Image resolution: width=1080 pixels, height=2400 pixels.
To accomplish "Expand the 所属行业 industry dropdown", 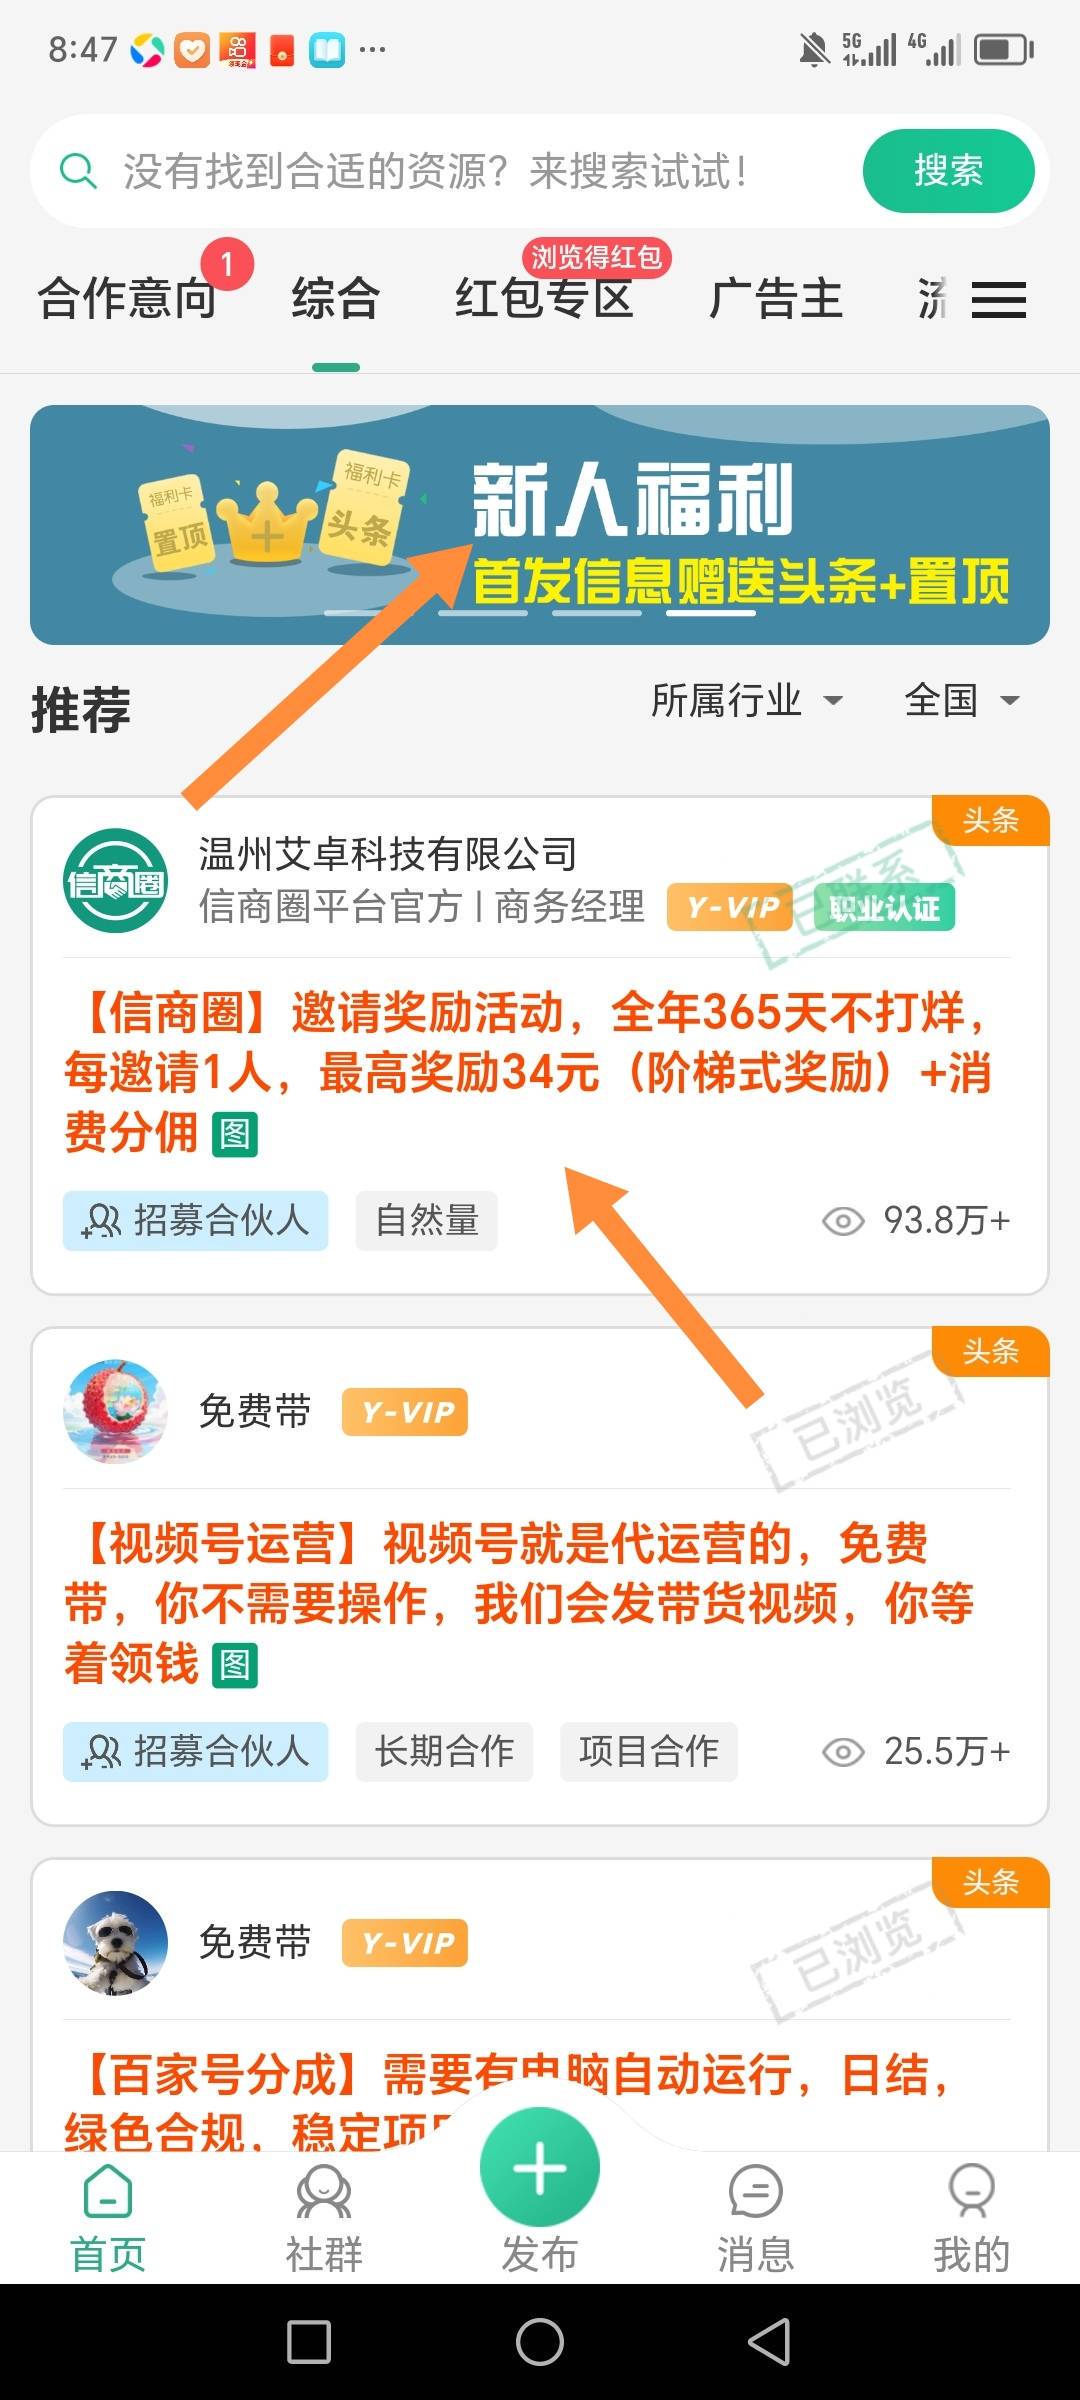I will click(x=747, y=700).
